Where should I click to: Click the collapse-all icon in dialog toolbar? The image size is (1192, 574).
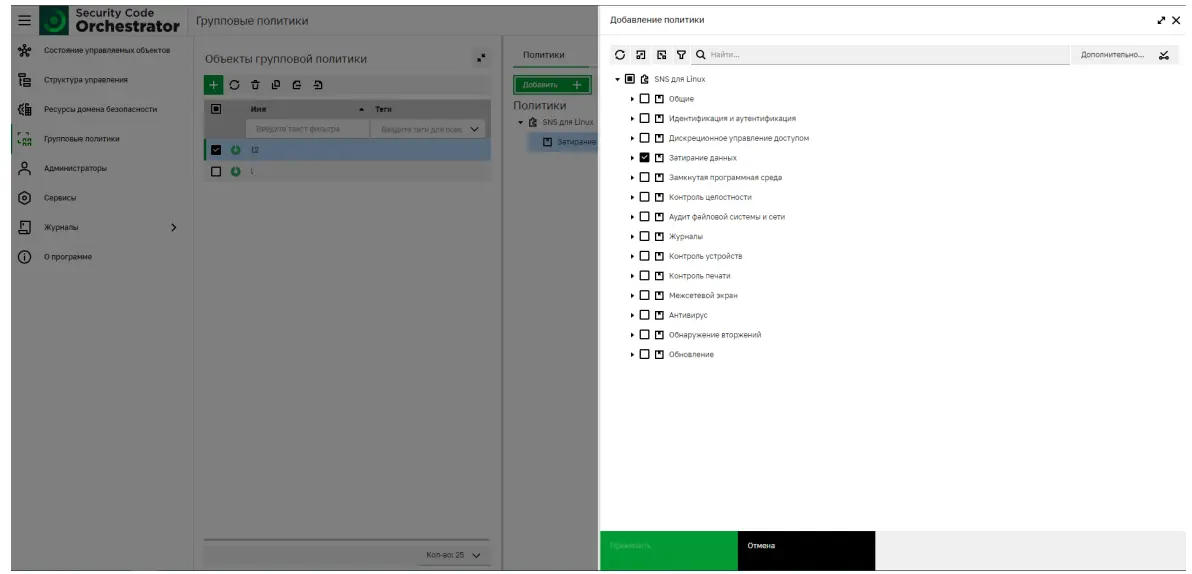(x=661, y=55)
